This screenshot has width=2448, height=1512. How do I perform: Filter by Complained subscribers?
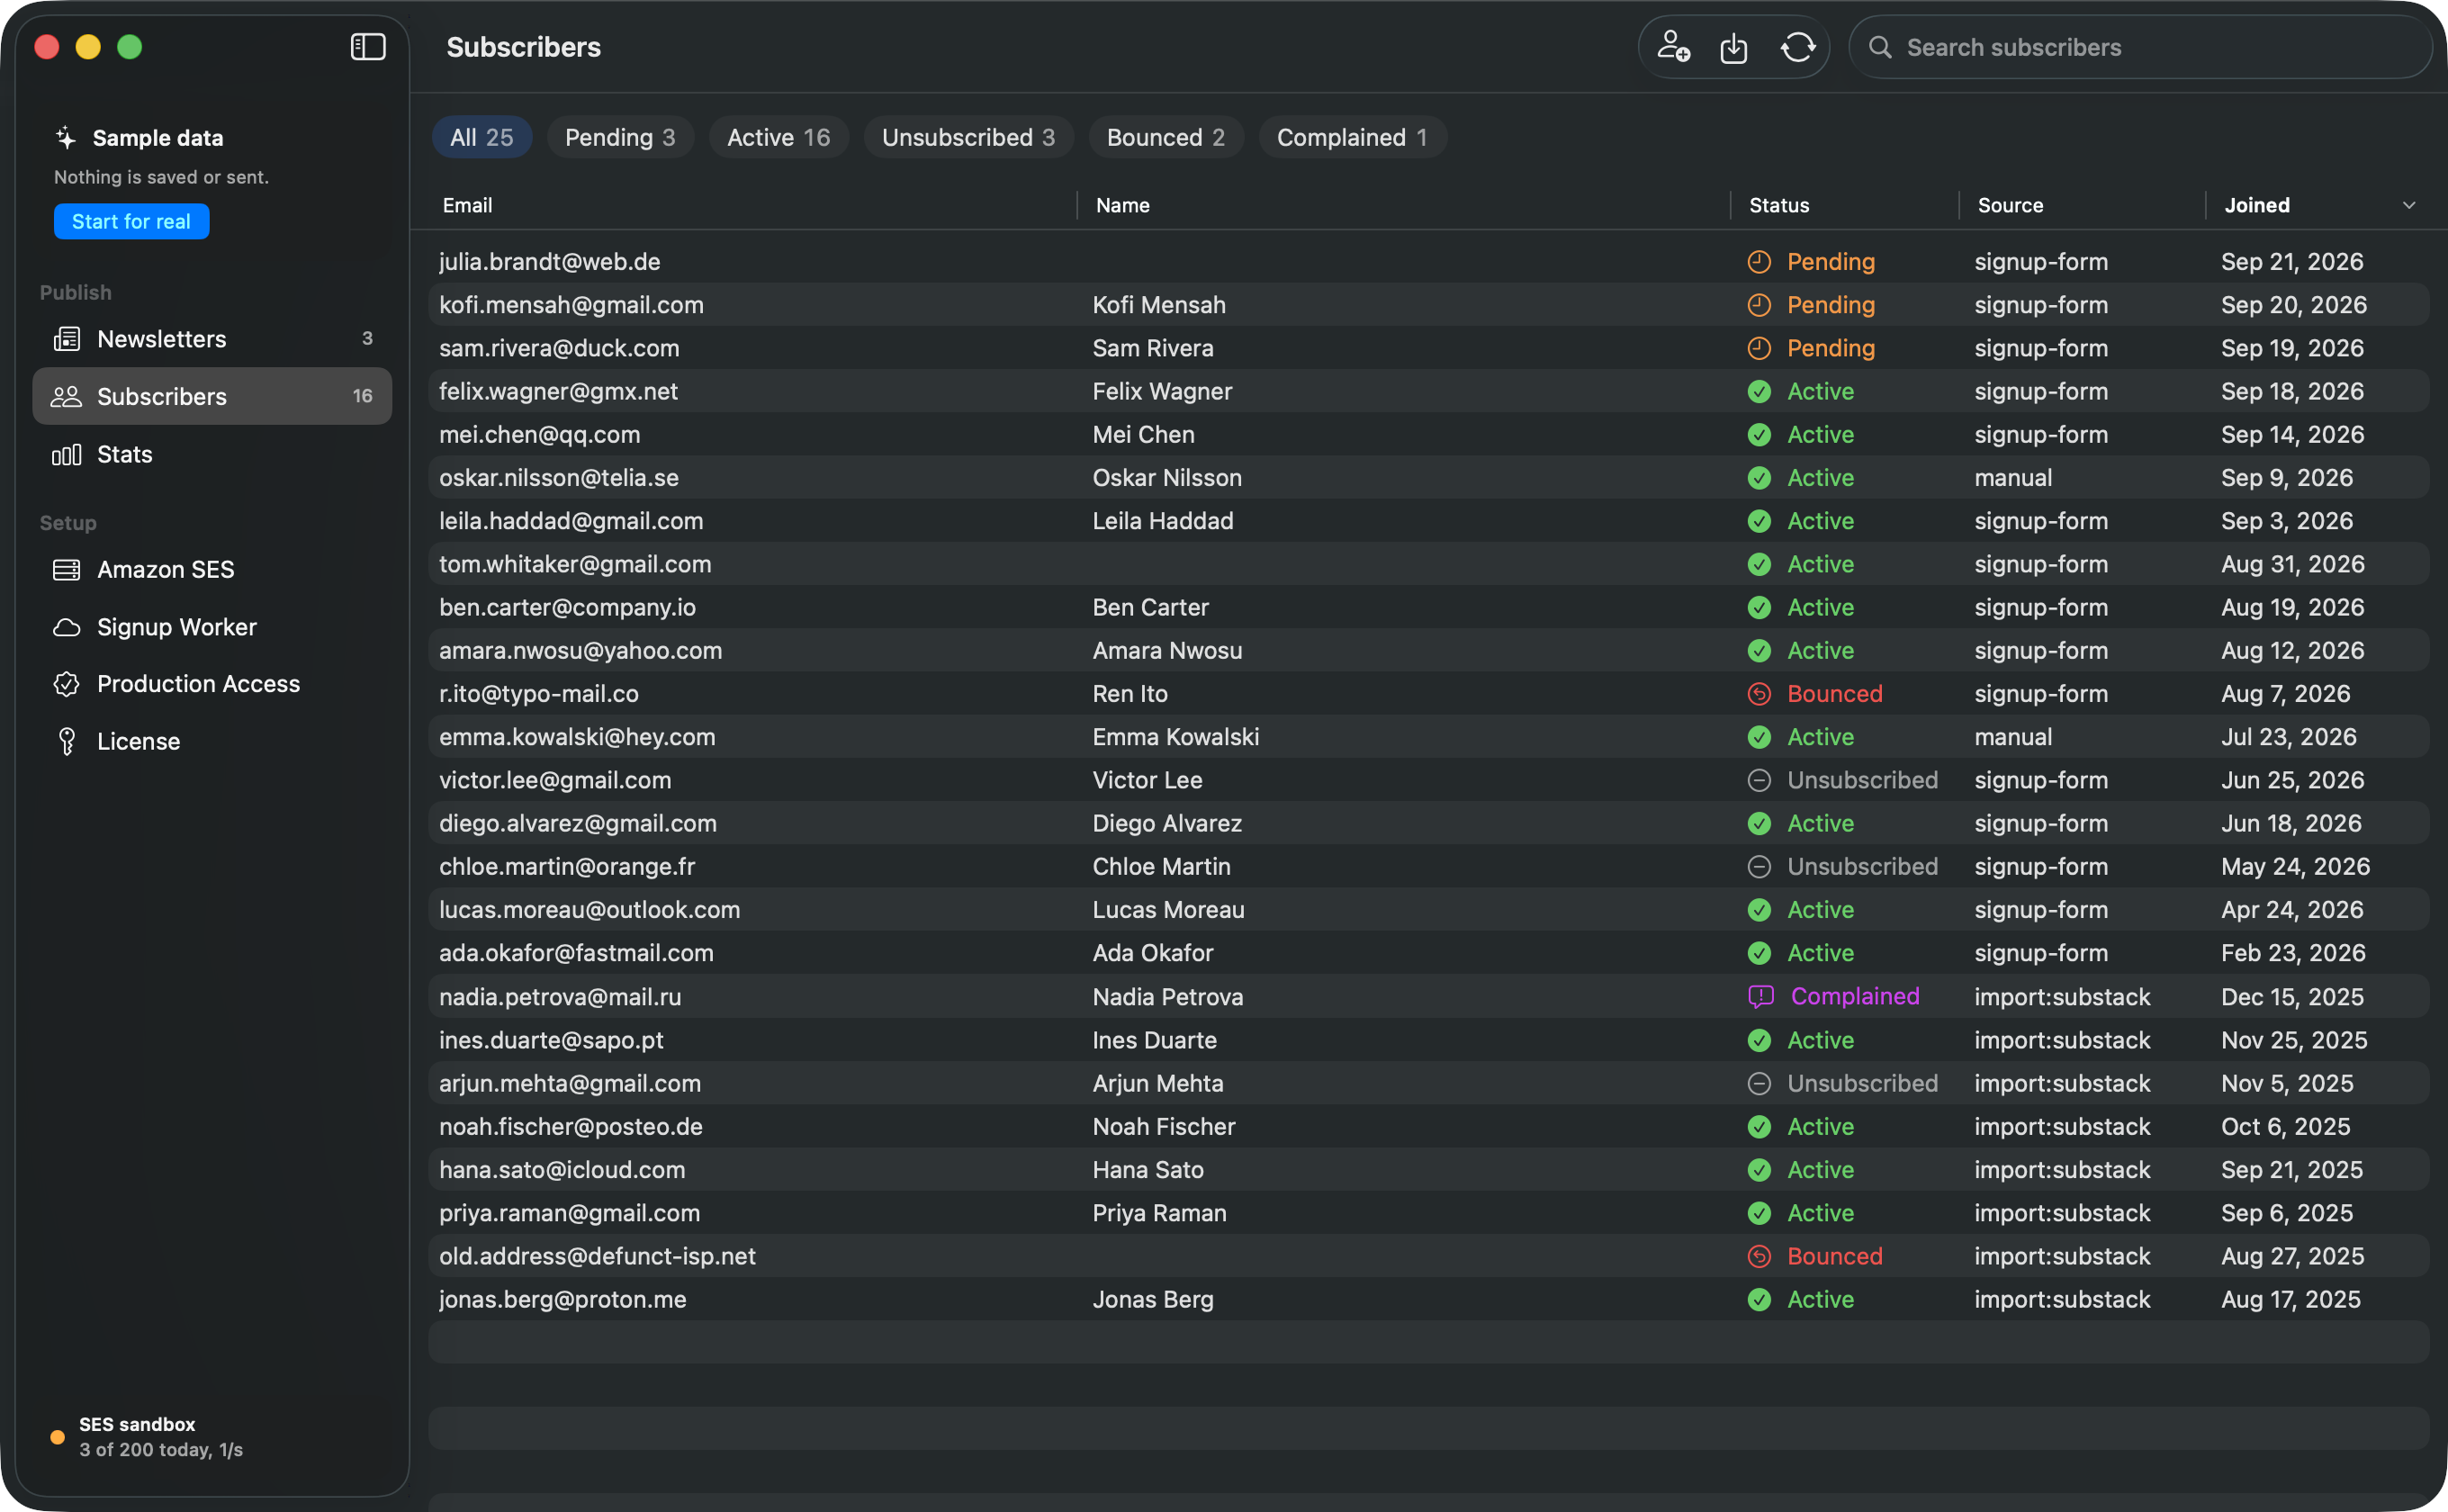(x=1352, y=137)
